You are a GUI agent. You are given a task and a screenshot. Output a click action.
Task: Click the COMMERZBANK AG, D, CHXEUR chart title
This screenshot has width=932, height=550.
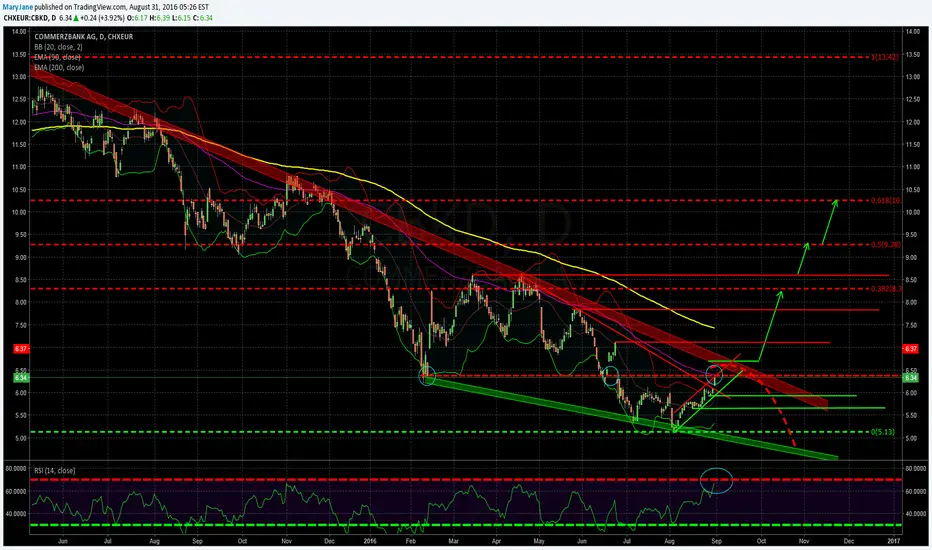coord(83,37)
